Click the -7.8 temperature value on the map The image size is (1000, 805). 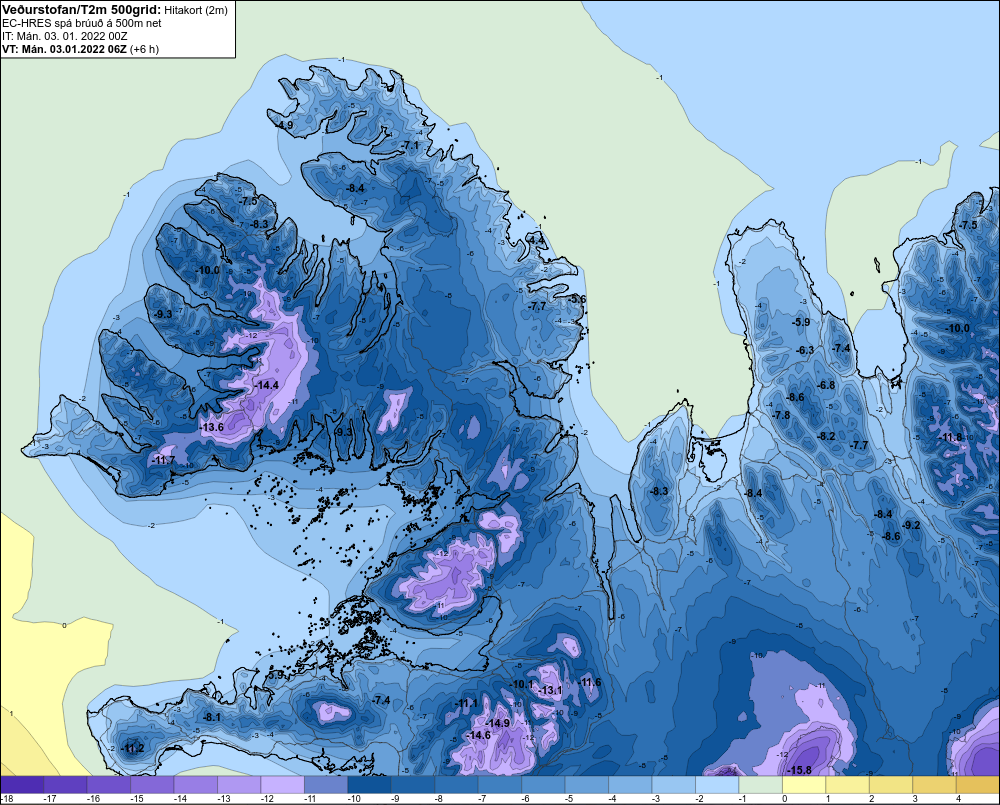[781, 415]
